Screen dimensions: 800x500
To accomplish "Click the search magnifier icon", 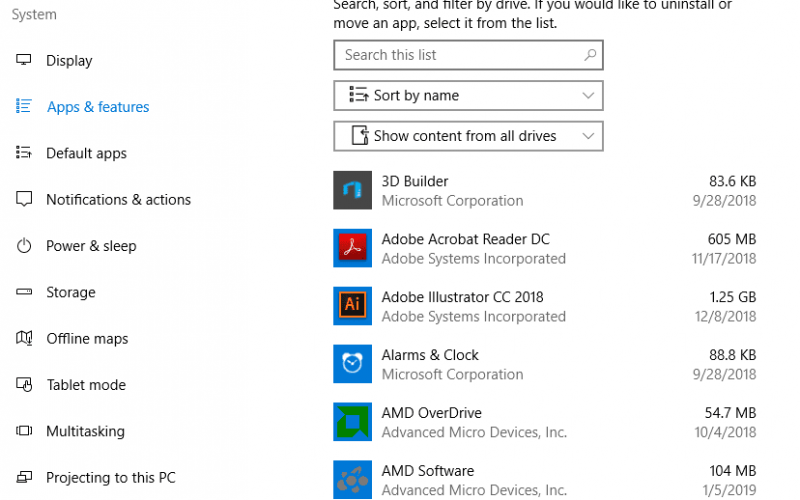I will pos(590,55).
